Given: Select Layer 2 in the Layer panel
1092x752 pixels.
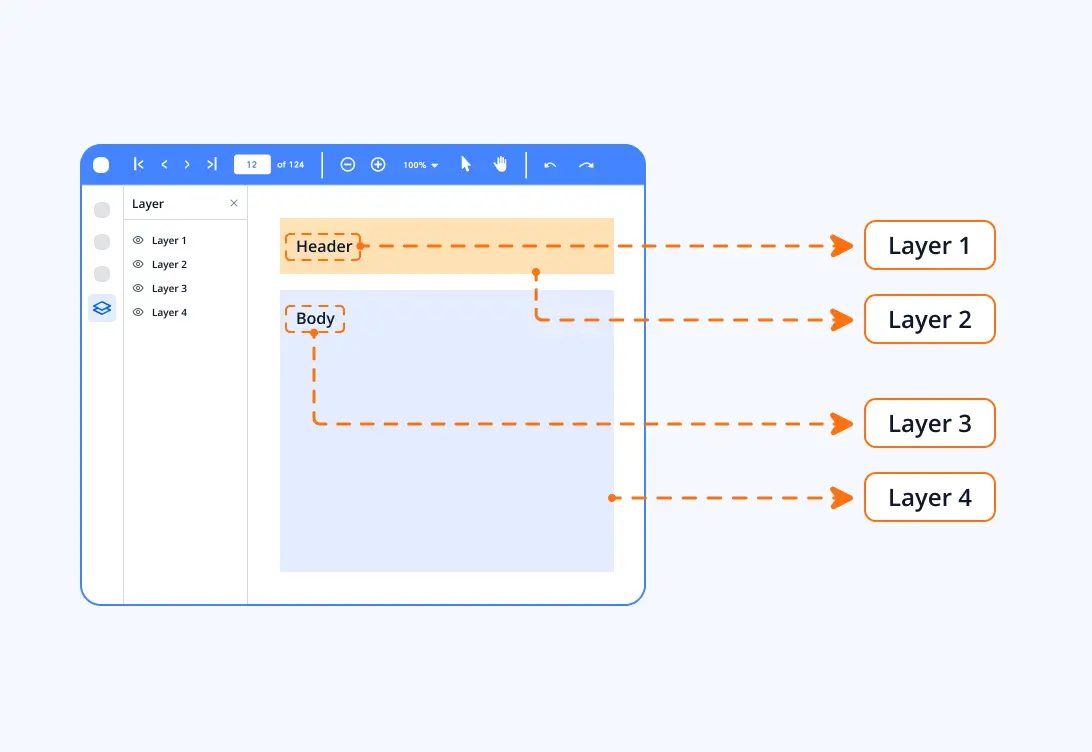Looking at the screenshot, I should pos(171,264).
